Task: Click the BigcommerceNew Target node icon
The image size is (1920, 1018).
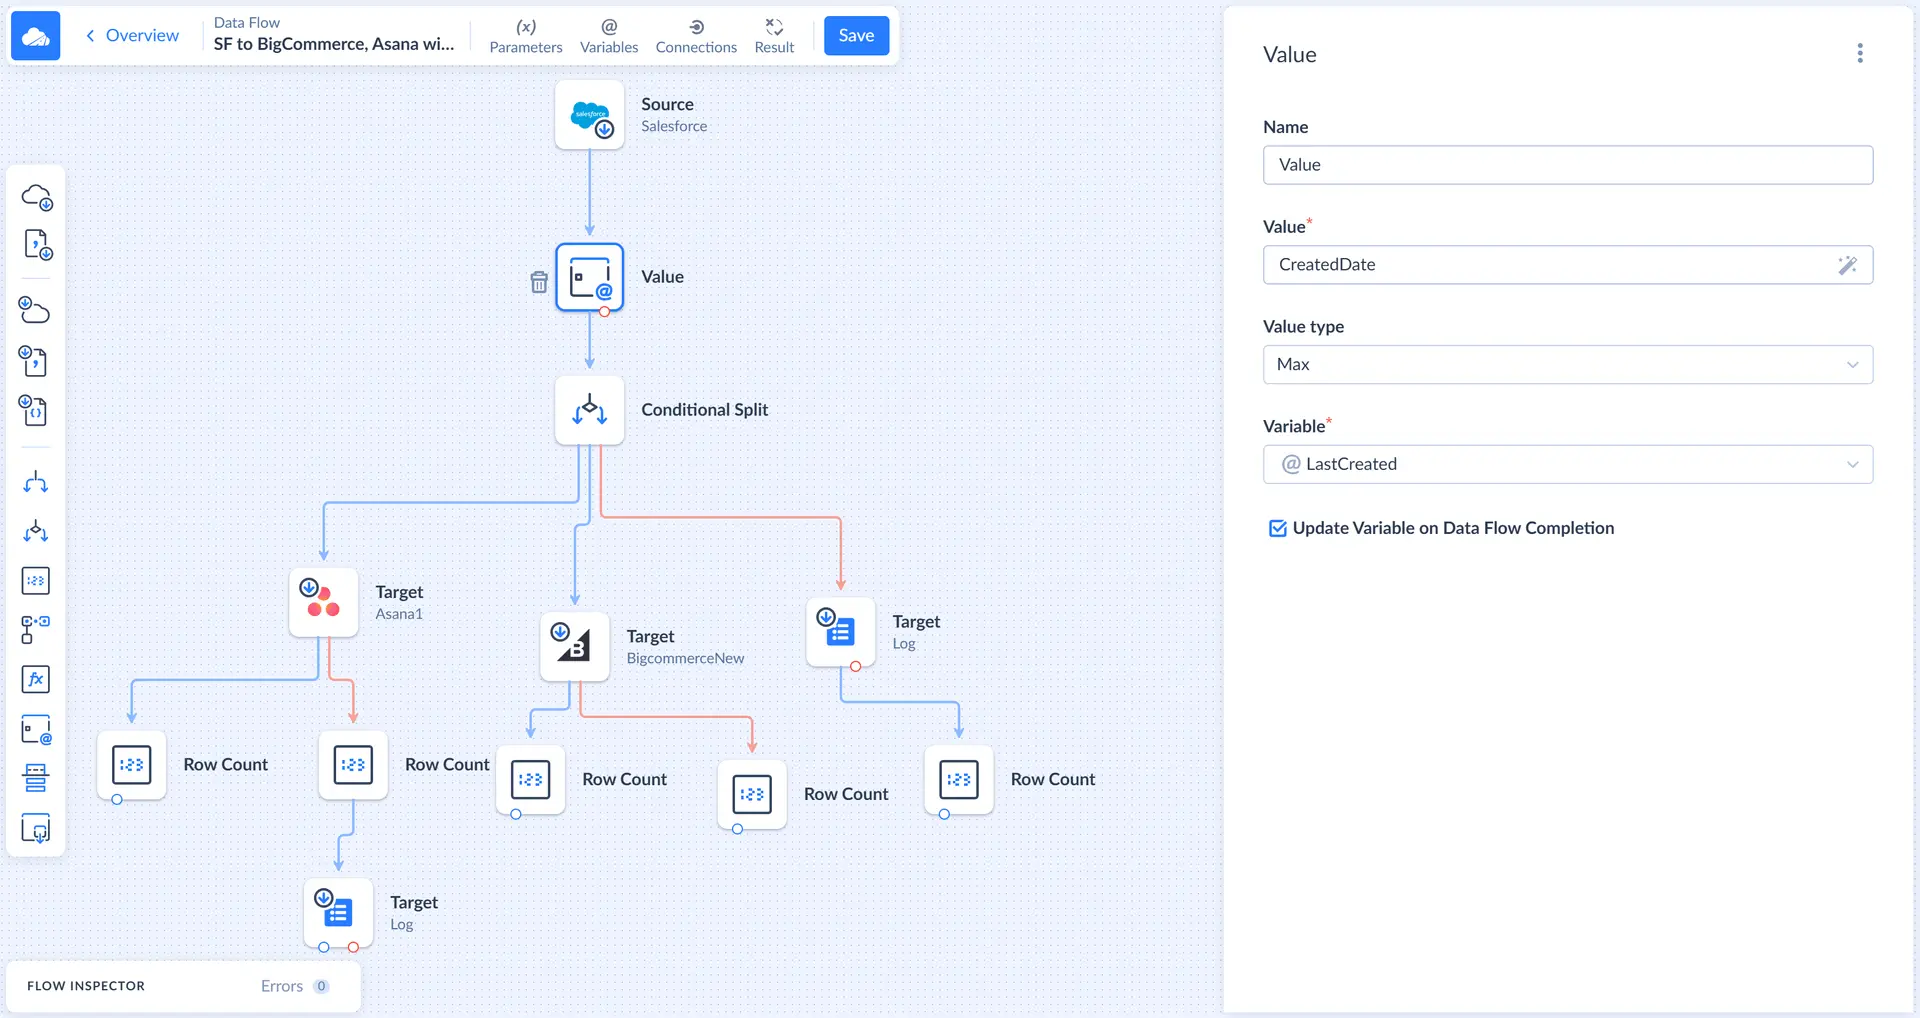Action: coord(574,646)
